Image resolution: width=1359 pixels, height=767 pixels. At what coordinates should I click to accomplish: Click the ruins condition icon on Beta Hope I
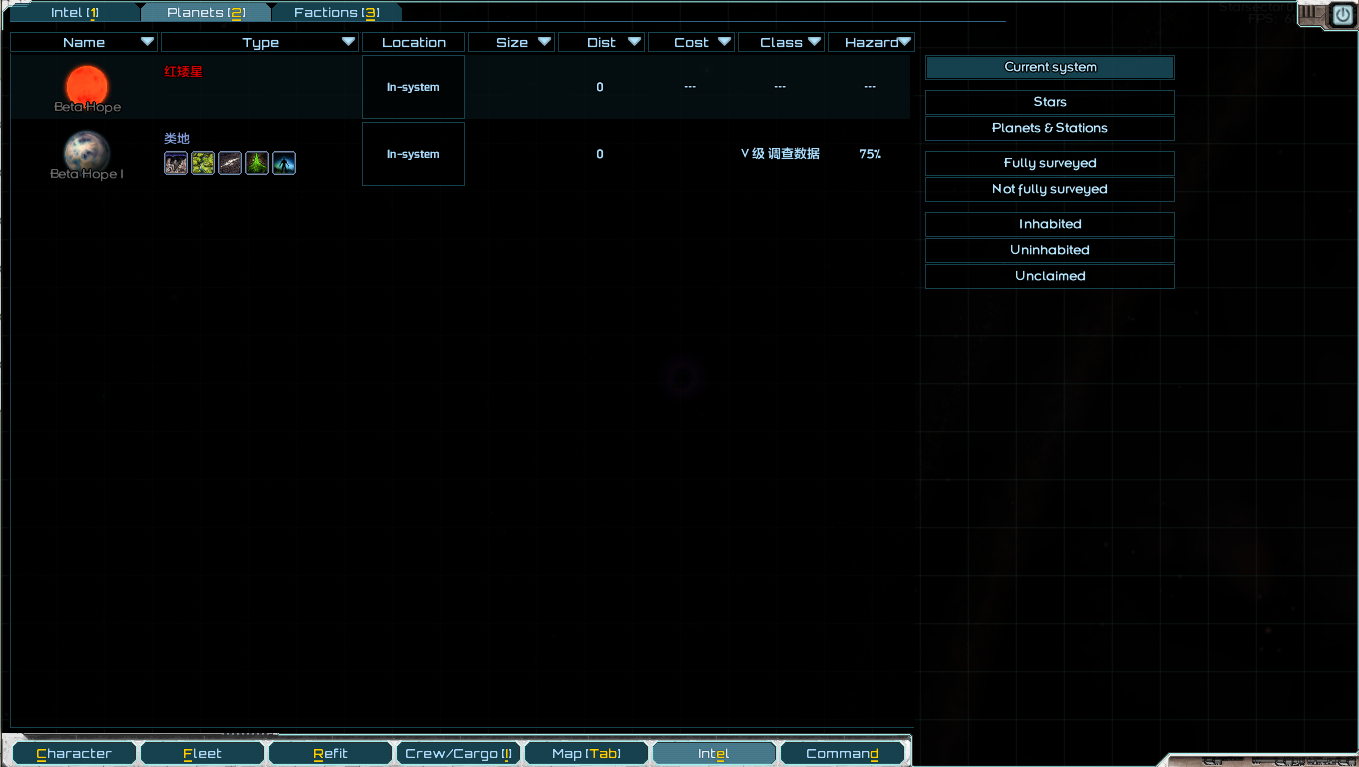click(x=176, y=163)
